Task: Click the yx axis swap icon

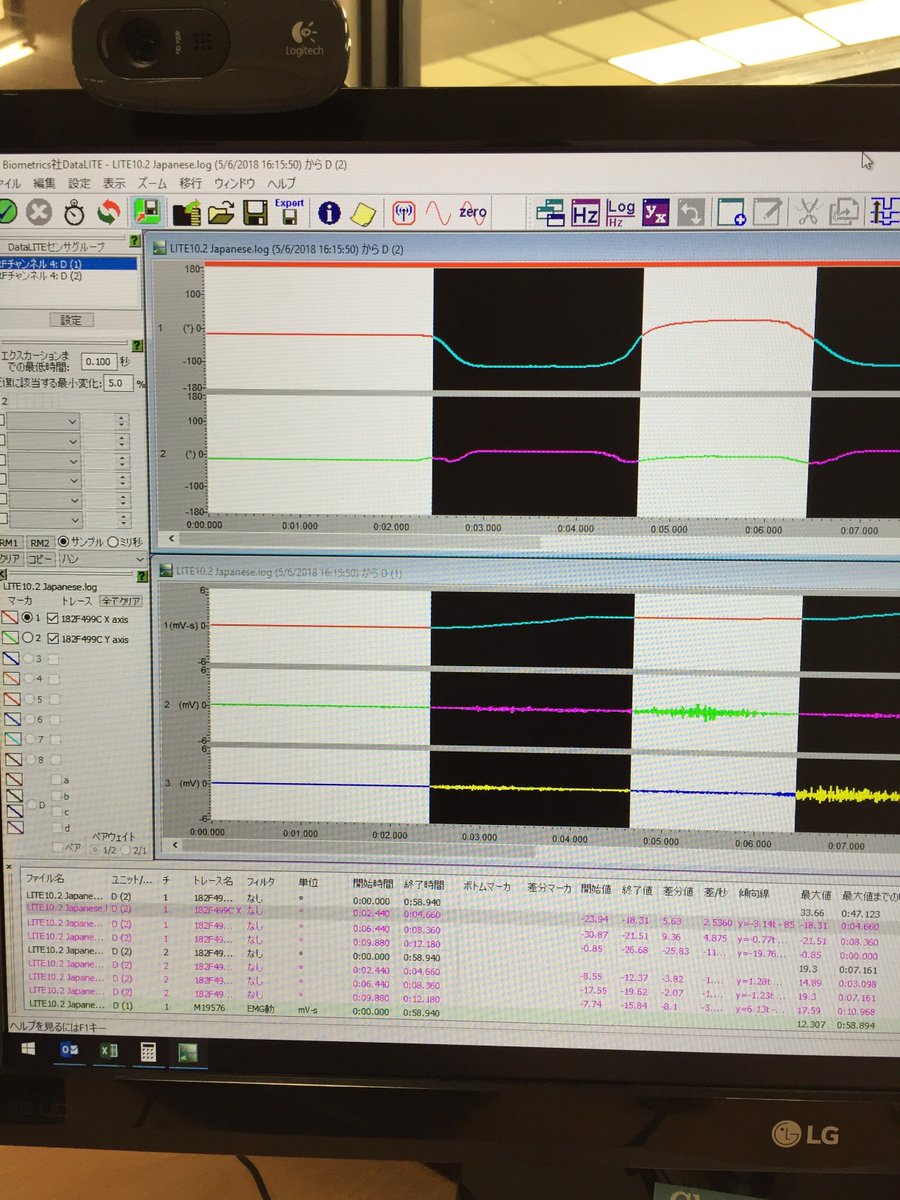Action: pos(655,212)
